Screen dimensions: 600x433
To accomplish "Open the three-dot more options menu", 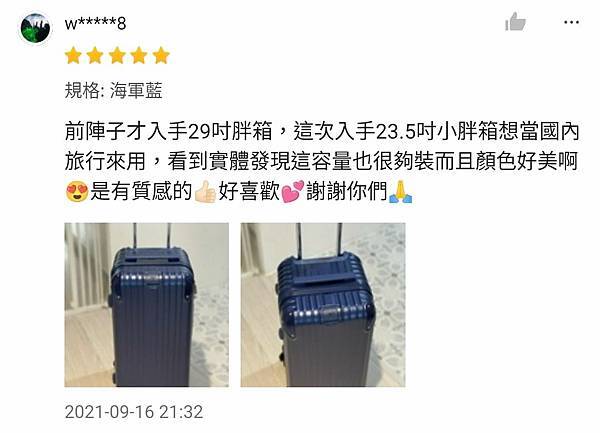I will (571, 22).
